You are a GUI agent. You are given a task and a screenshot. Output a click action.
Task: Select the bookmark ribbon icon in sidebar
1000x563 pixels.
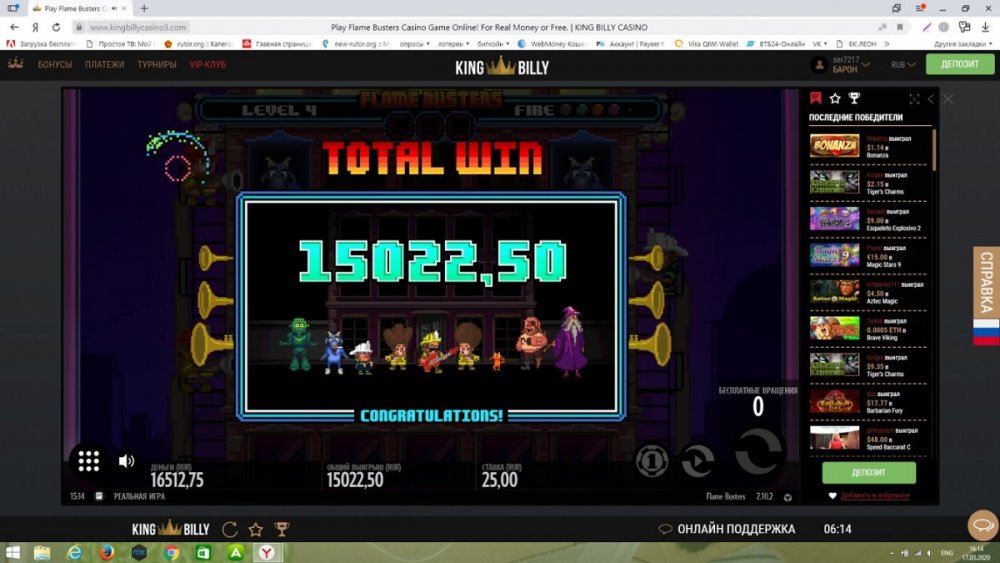[x=816, y=98]
